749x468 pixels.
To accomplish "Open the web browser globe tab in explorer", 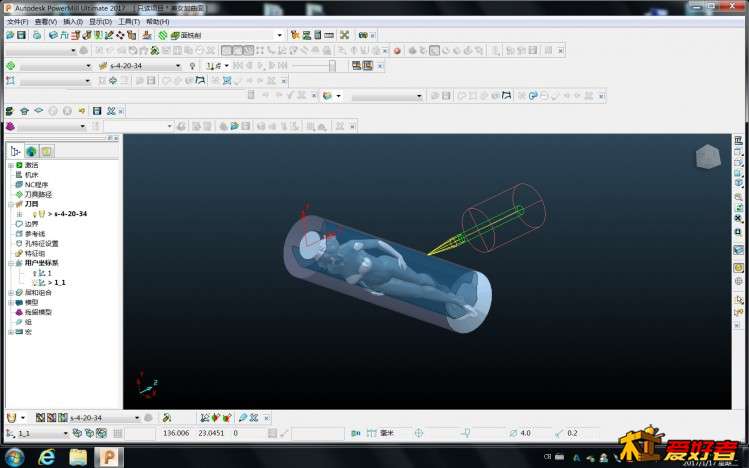I will [31, 151].
